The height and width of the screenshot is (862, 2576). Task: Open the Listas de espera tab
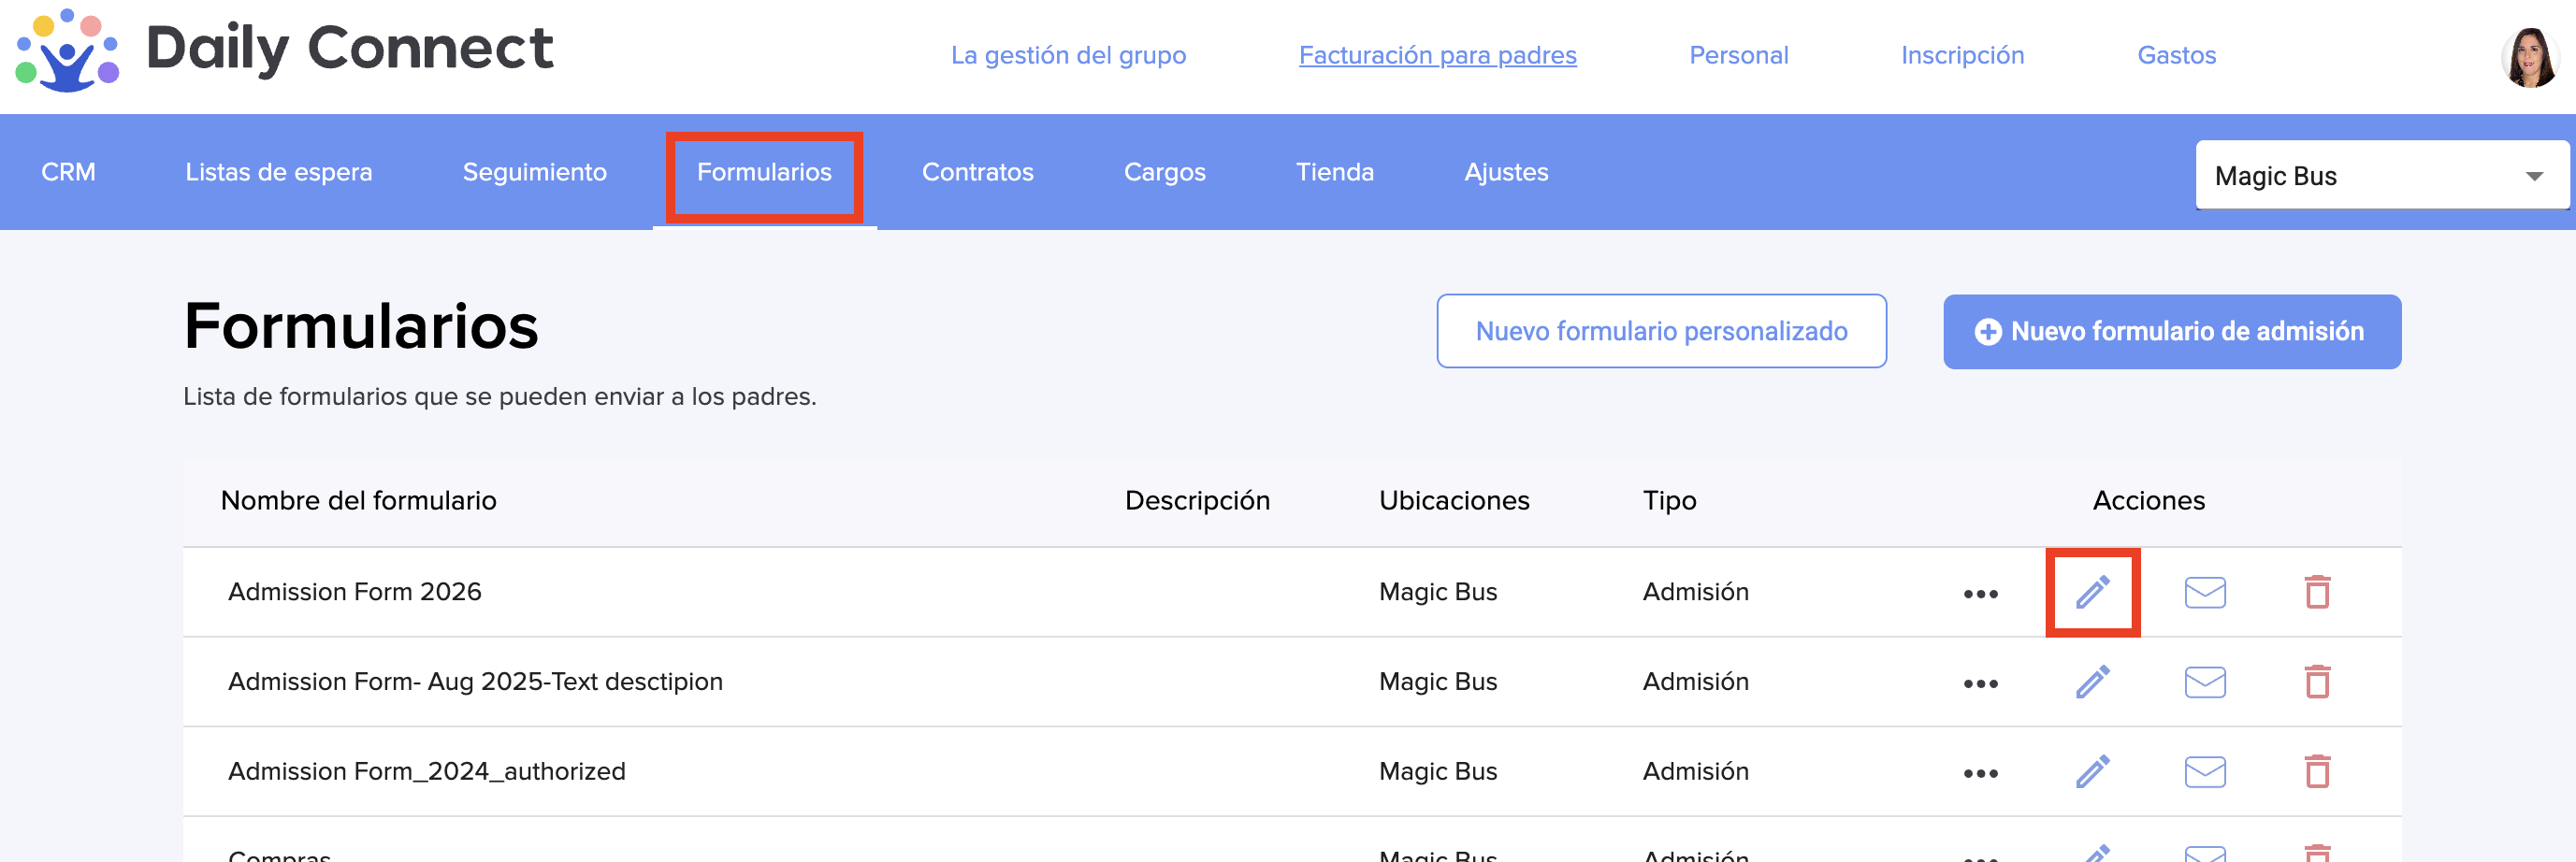click(278, 172)
